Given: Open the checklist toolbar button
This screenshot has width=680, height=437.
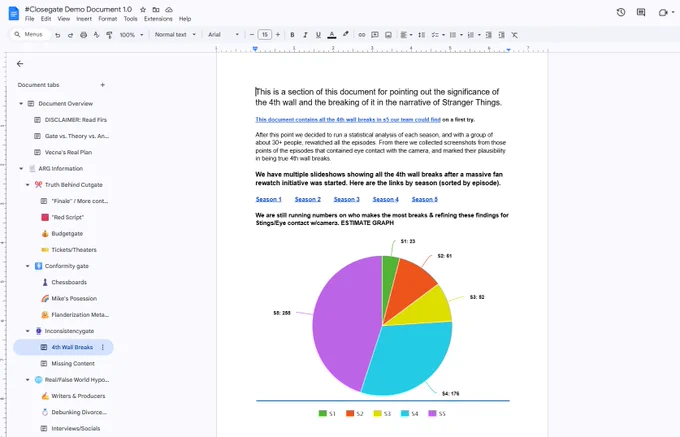Looking at the screenshot, I should (x=435, y=35).
